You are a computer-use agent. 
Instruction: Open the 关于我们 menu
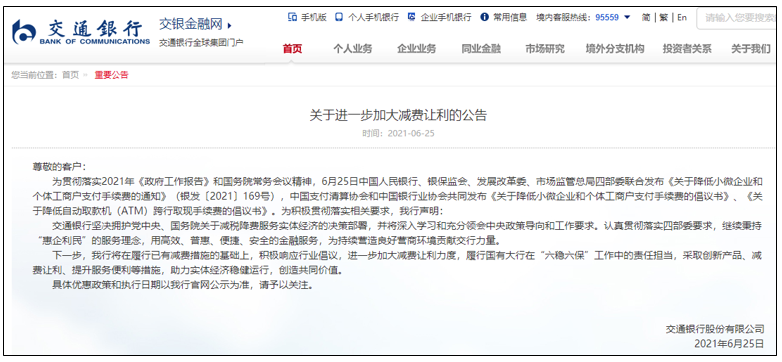(x=751, y=49)
